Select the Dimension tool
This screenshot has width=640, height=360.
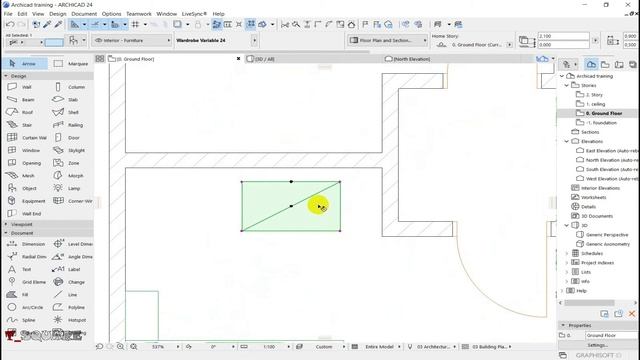pos(27,244)
